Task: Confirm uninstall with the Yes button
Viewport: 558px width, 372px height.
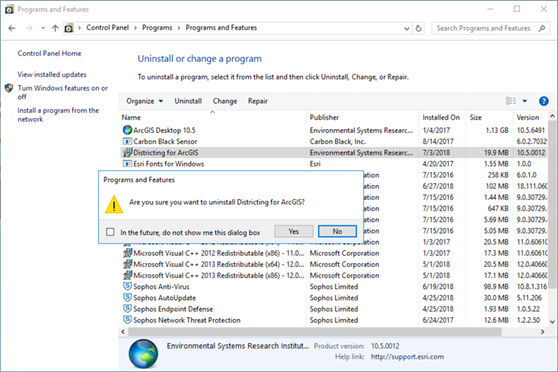Action: click(294, 231)
